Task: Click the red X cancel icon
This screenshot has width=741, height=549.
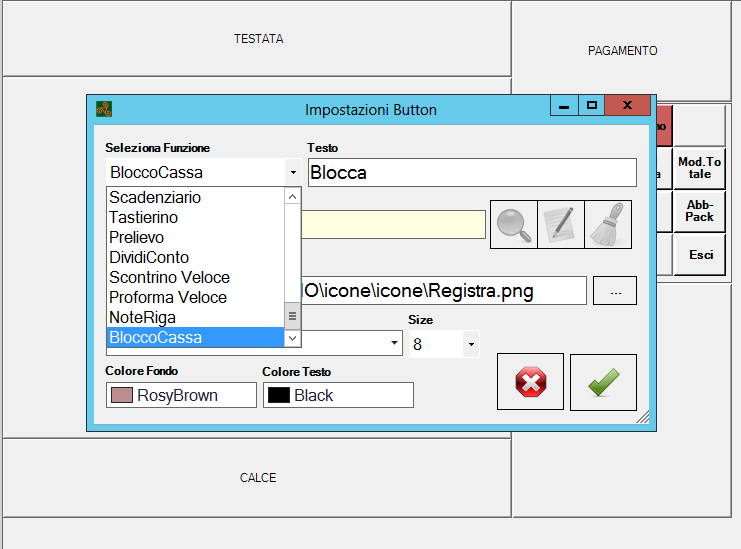Action: pyautogui.click(x=530, y=382)
